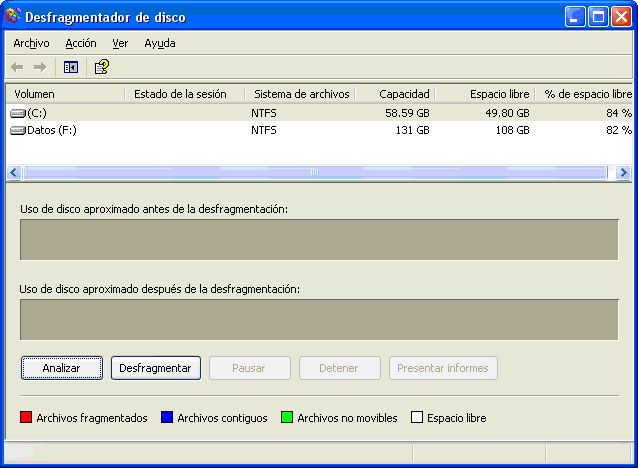The width and height of the screenshot is (638, 468).
Task: Click the Desfragmentar button
Action: pos(155,368)
